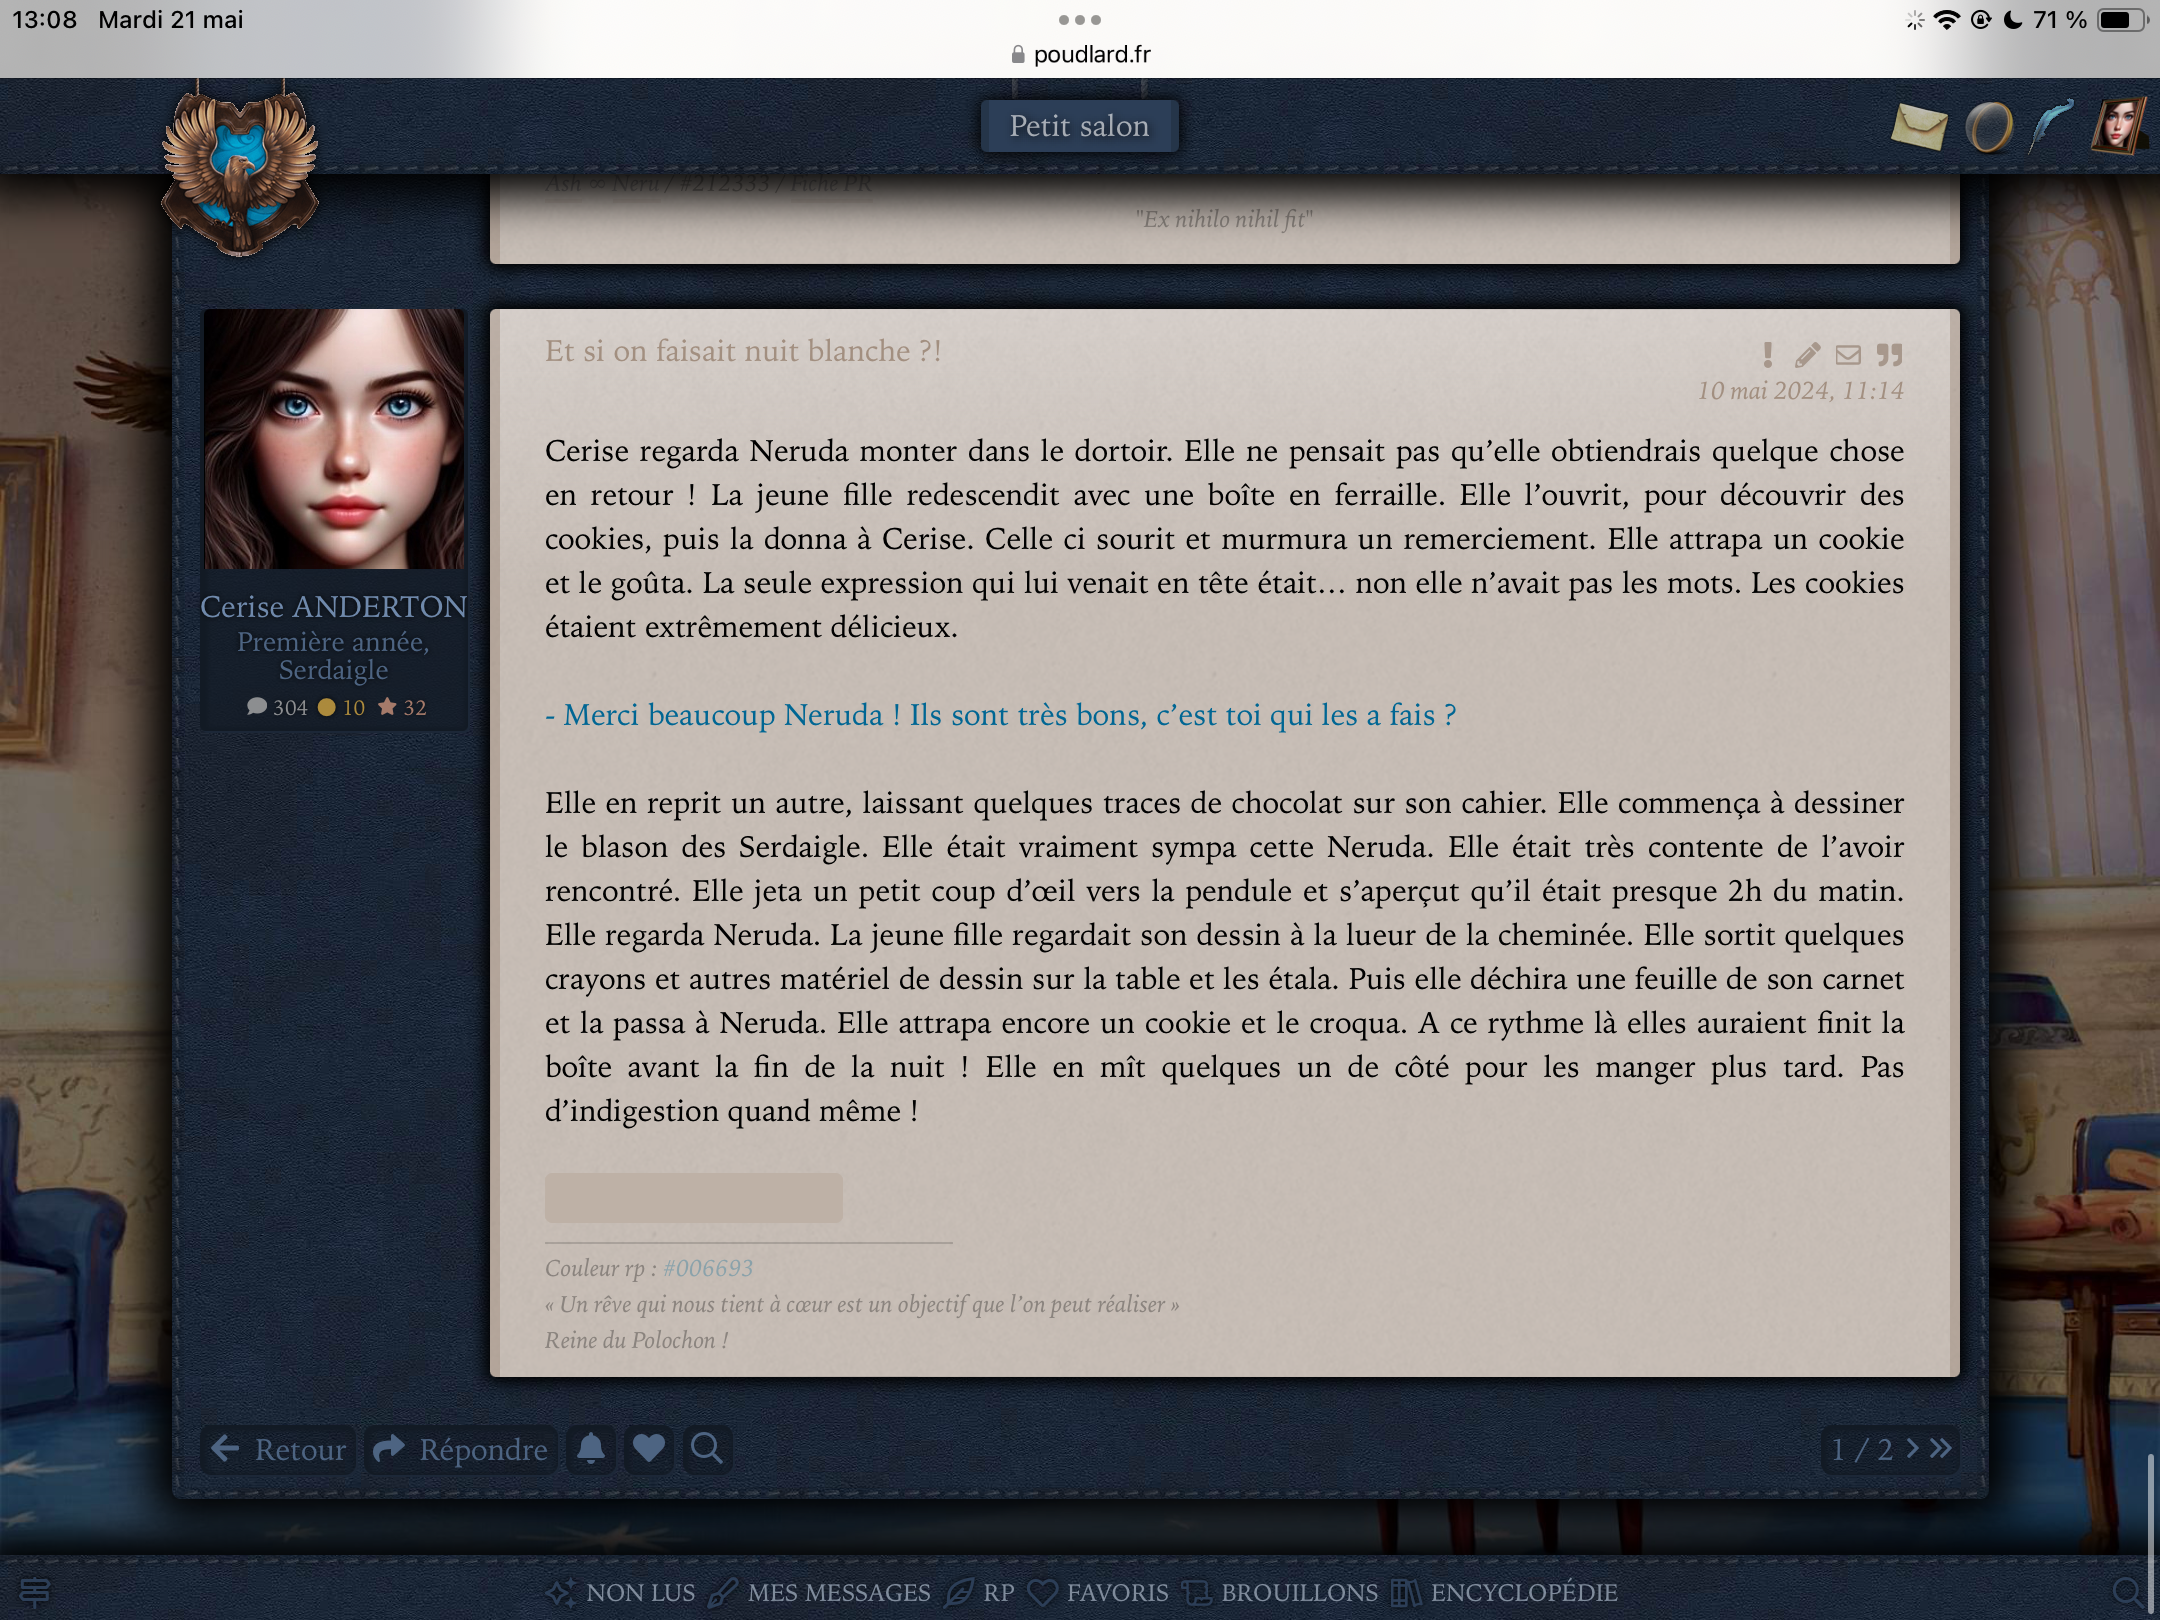Send private message via envelope icon on post
This screenshot has width=2160, height=1620.
pos(1848,355)
